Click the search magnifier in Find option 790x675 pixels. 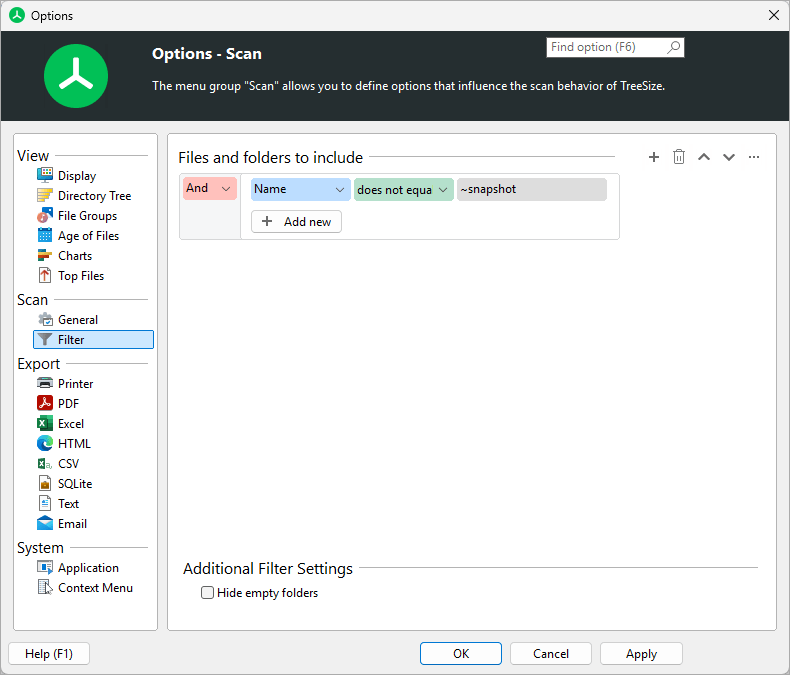pos(674,47)
